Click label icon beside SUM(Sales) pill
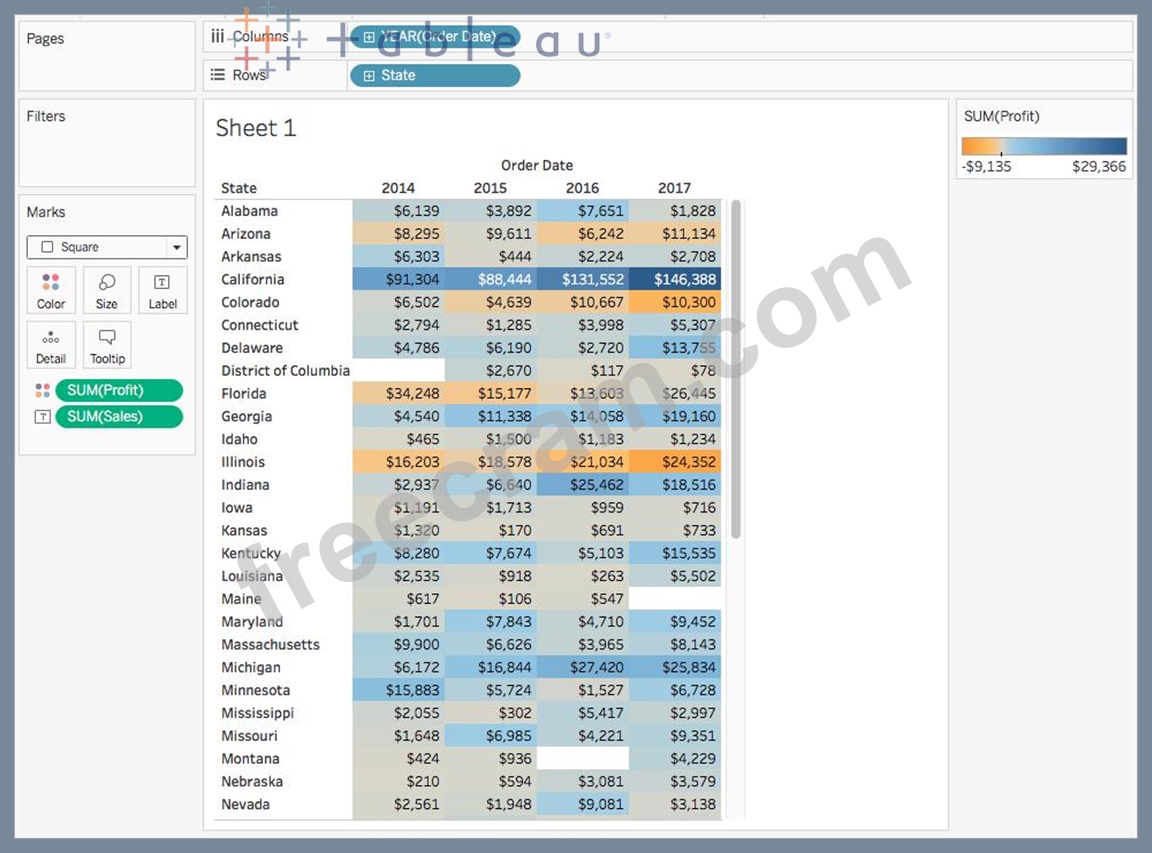The height and width of the screenshot is (853, 1152). tap(43, 417)
